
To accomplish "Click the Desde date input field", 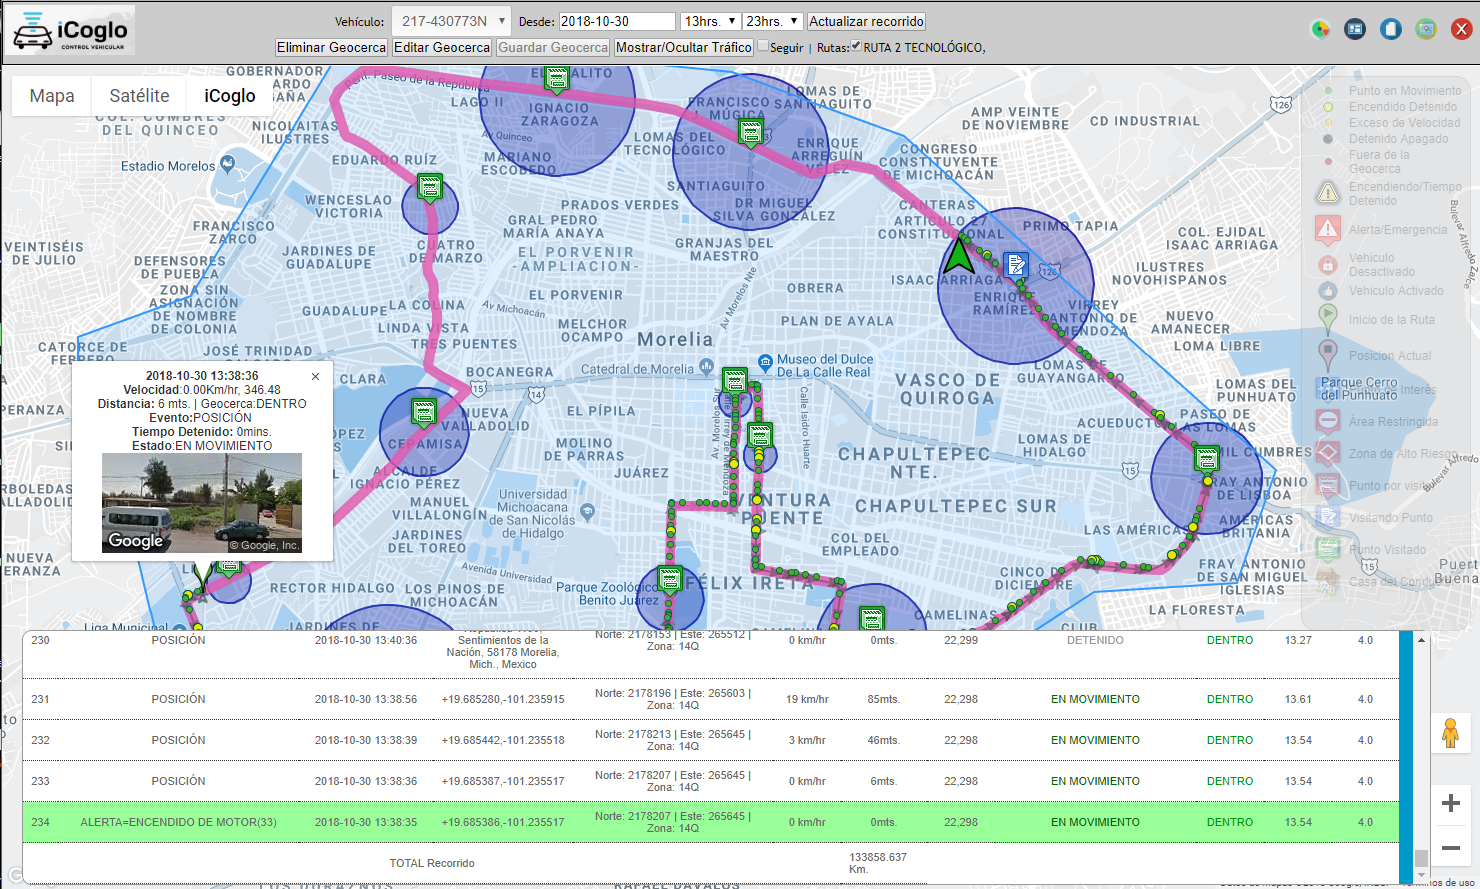I will [x=616, y=21].
